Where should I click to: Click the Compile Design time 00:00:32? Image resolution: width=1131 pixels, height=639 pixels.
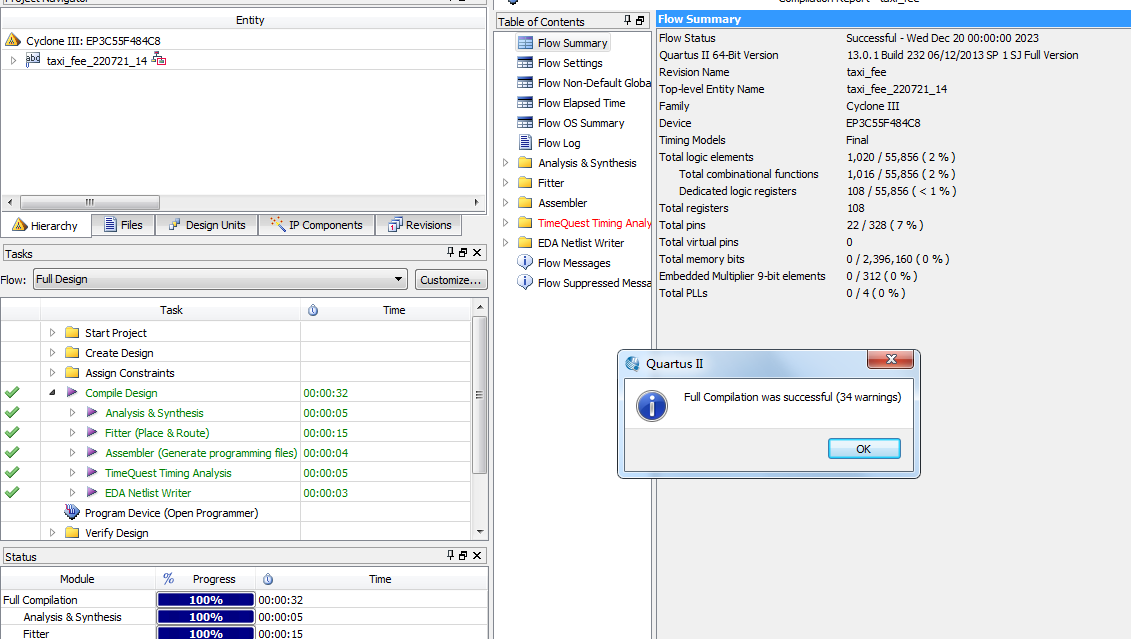pos(325,393)
